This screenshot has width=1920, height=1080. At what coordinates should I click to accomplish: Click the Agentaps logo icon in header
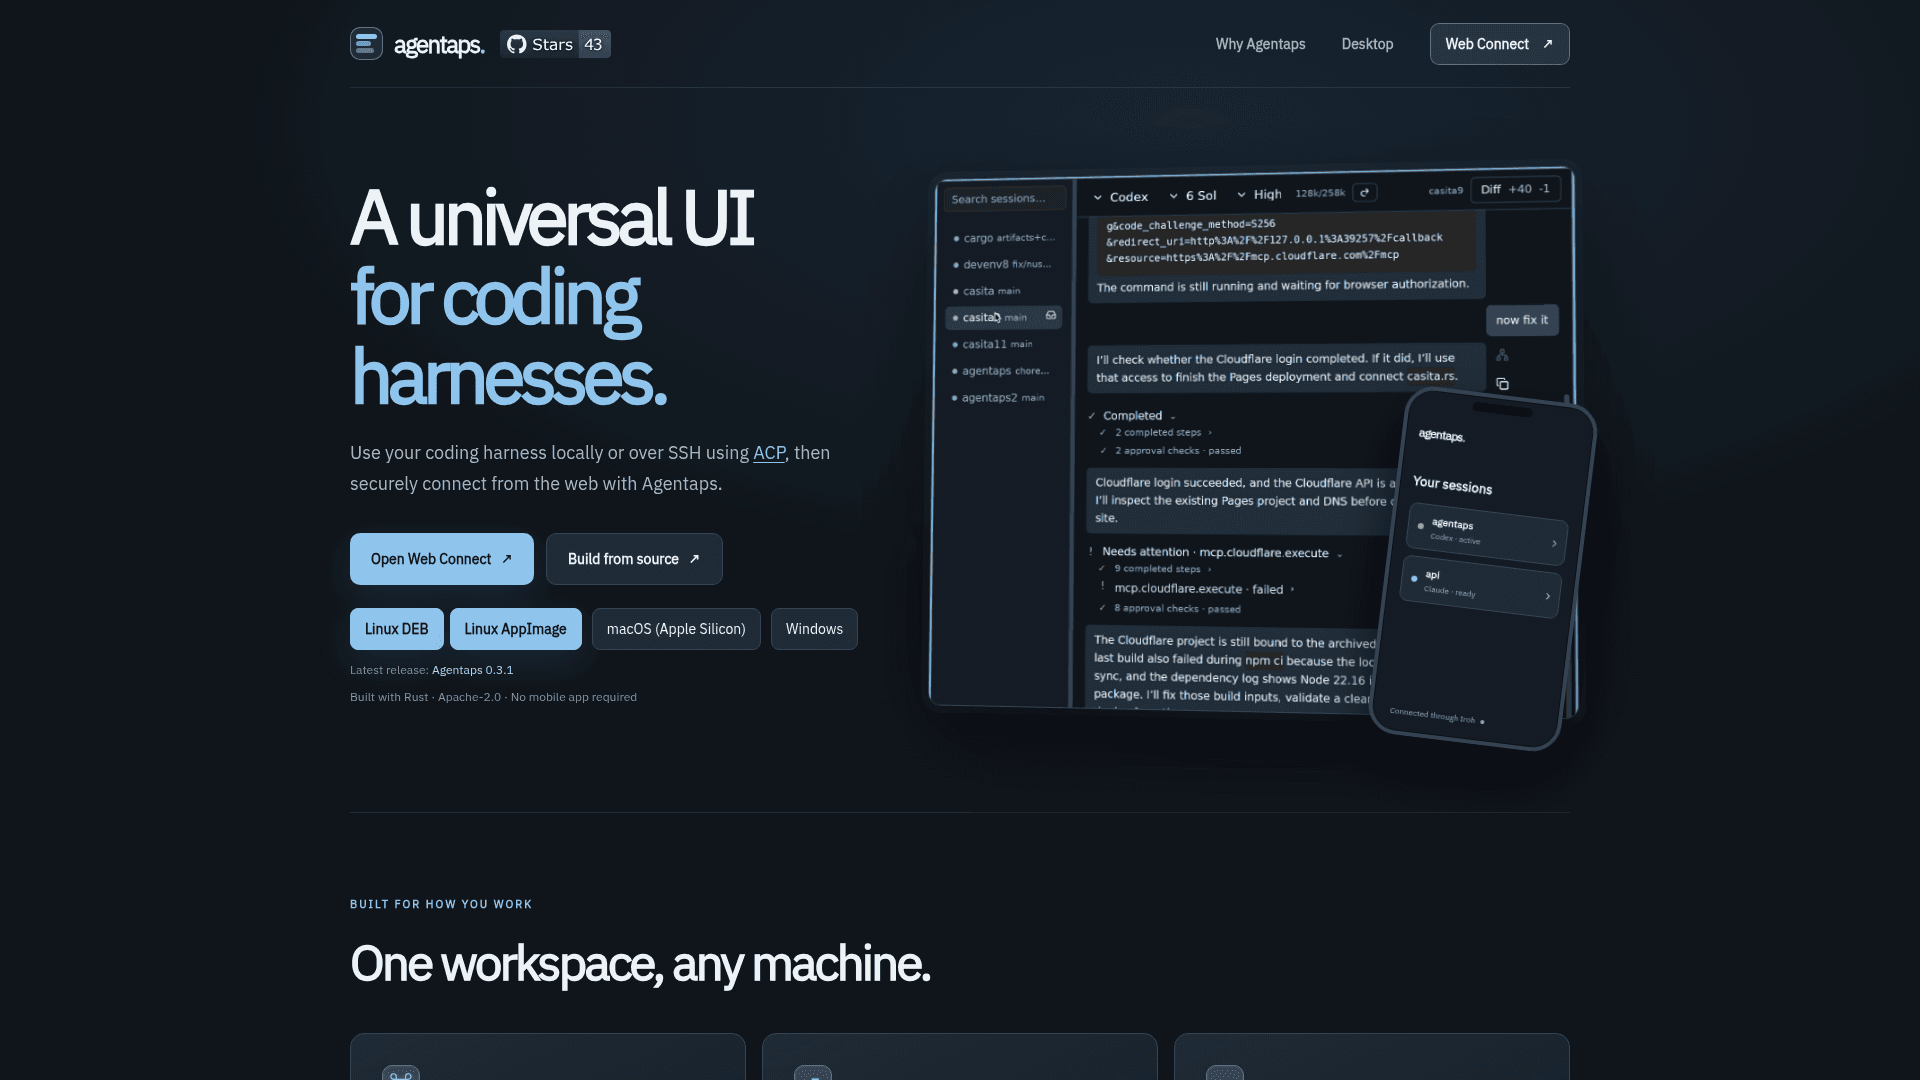pos(366,44)
